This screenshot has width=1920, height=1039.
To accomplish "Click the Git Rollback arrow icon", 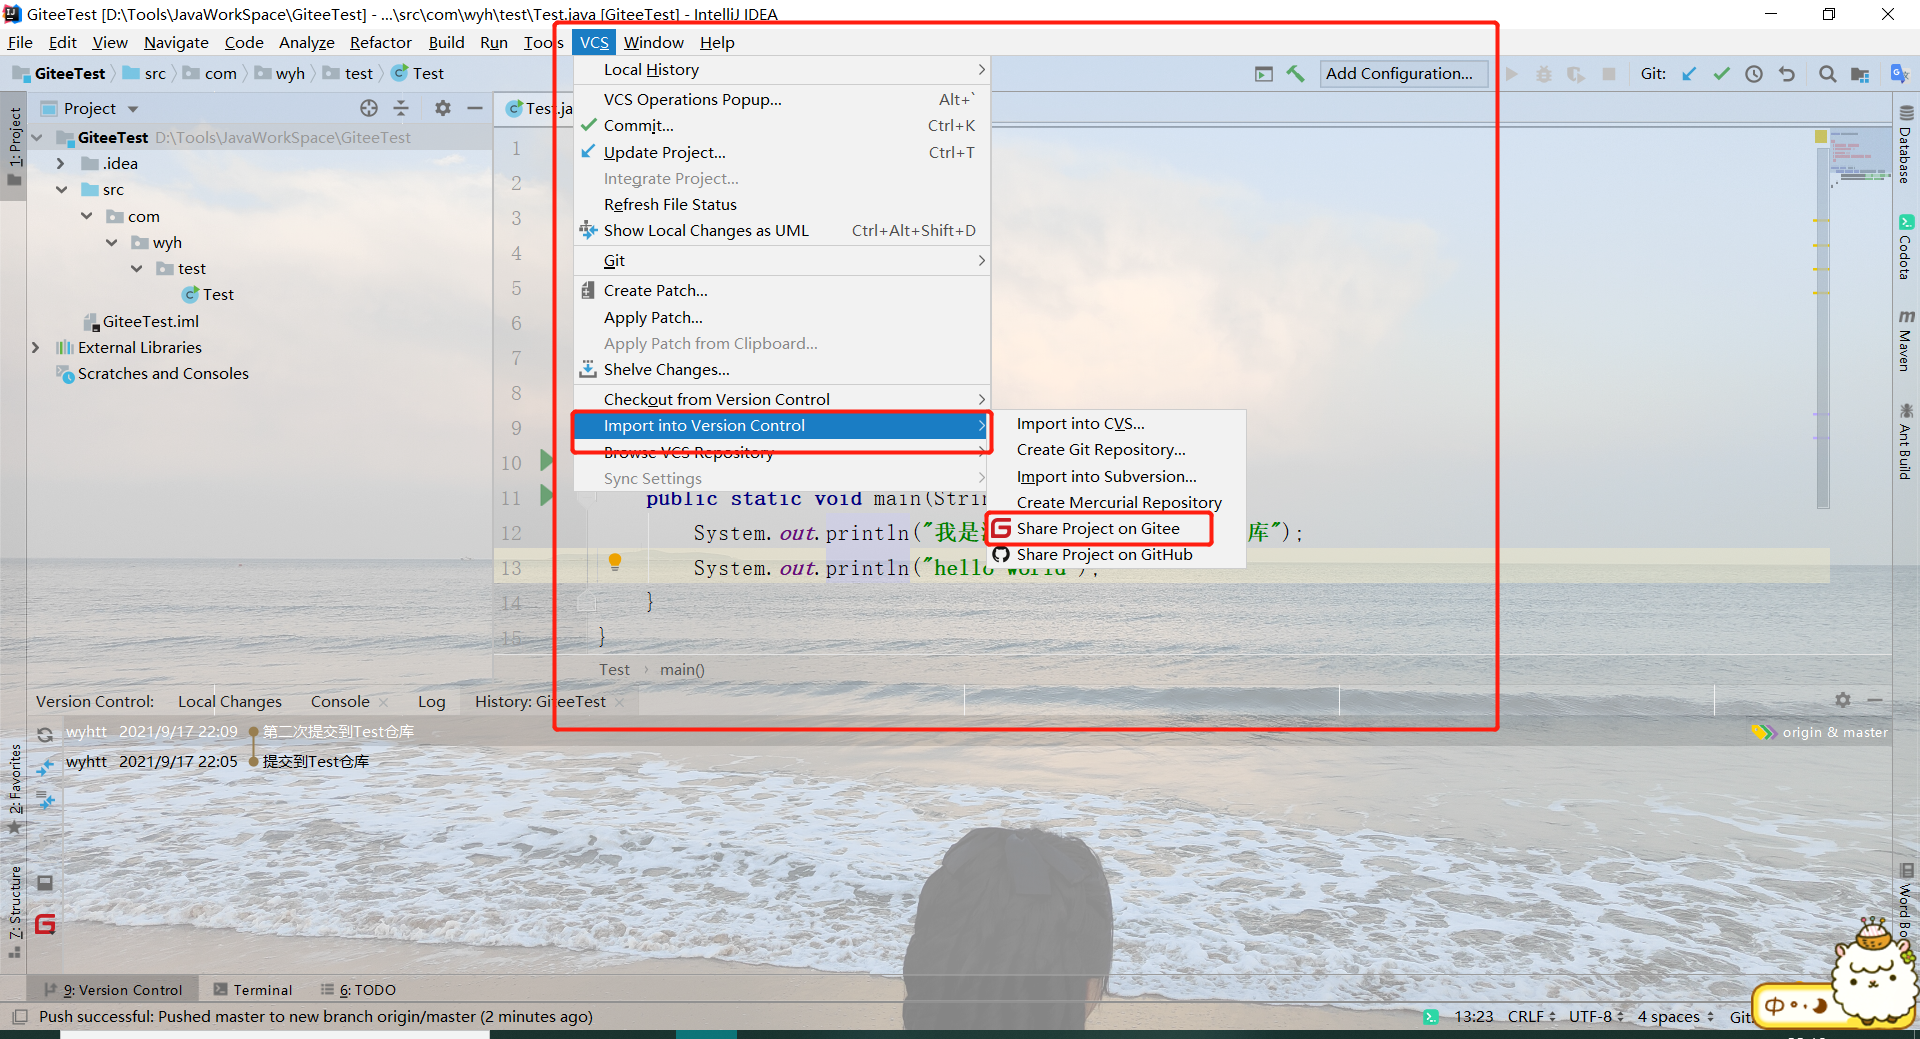I will (x=1787, y=74).
